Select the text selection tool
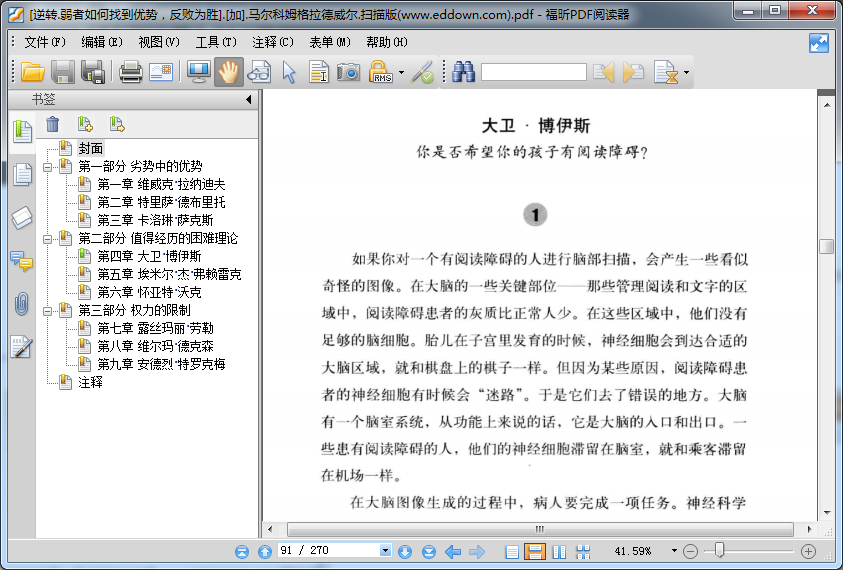843x570 pixels. click(319, 72)
